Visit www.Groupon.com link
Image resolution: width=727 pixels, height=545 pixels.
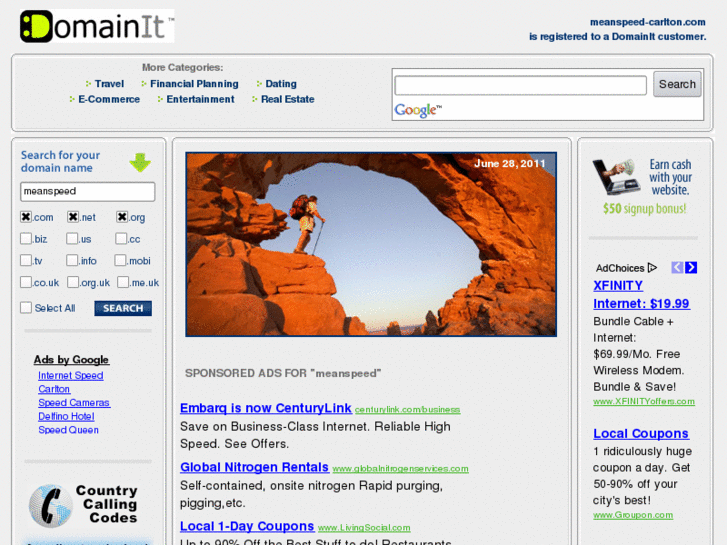(633, 515)
